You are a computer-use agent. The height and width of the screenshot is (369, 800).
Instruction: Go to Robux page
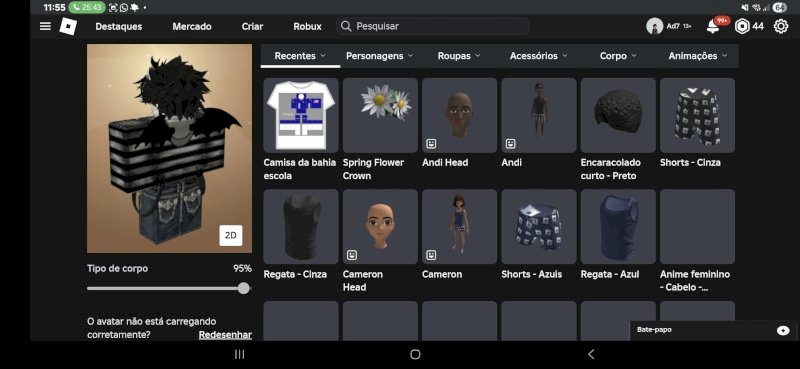(x=307, y=27)
